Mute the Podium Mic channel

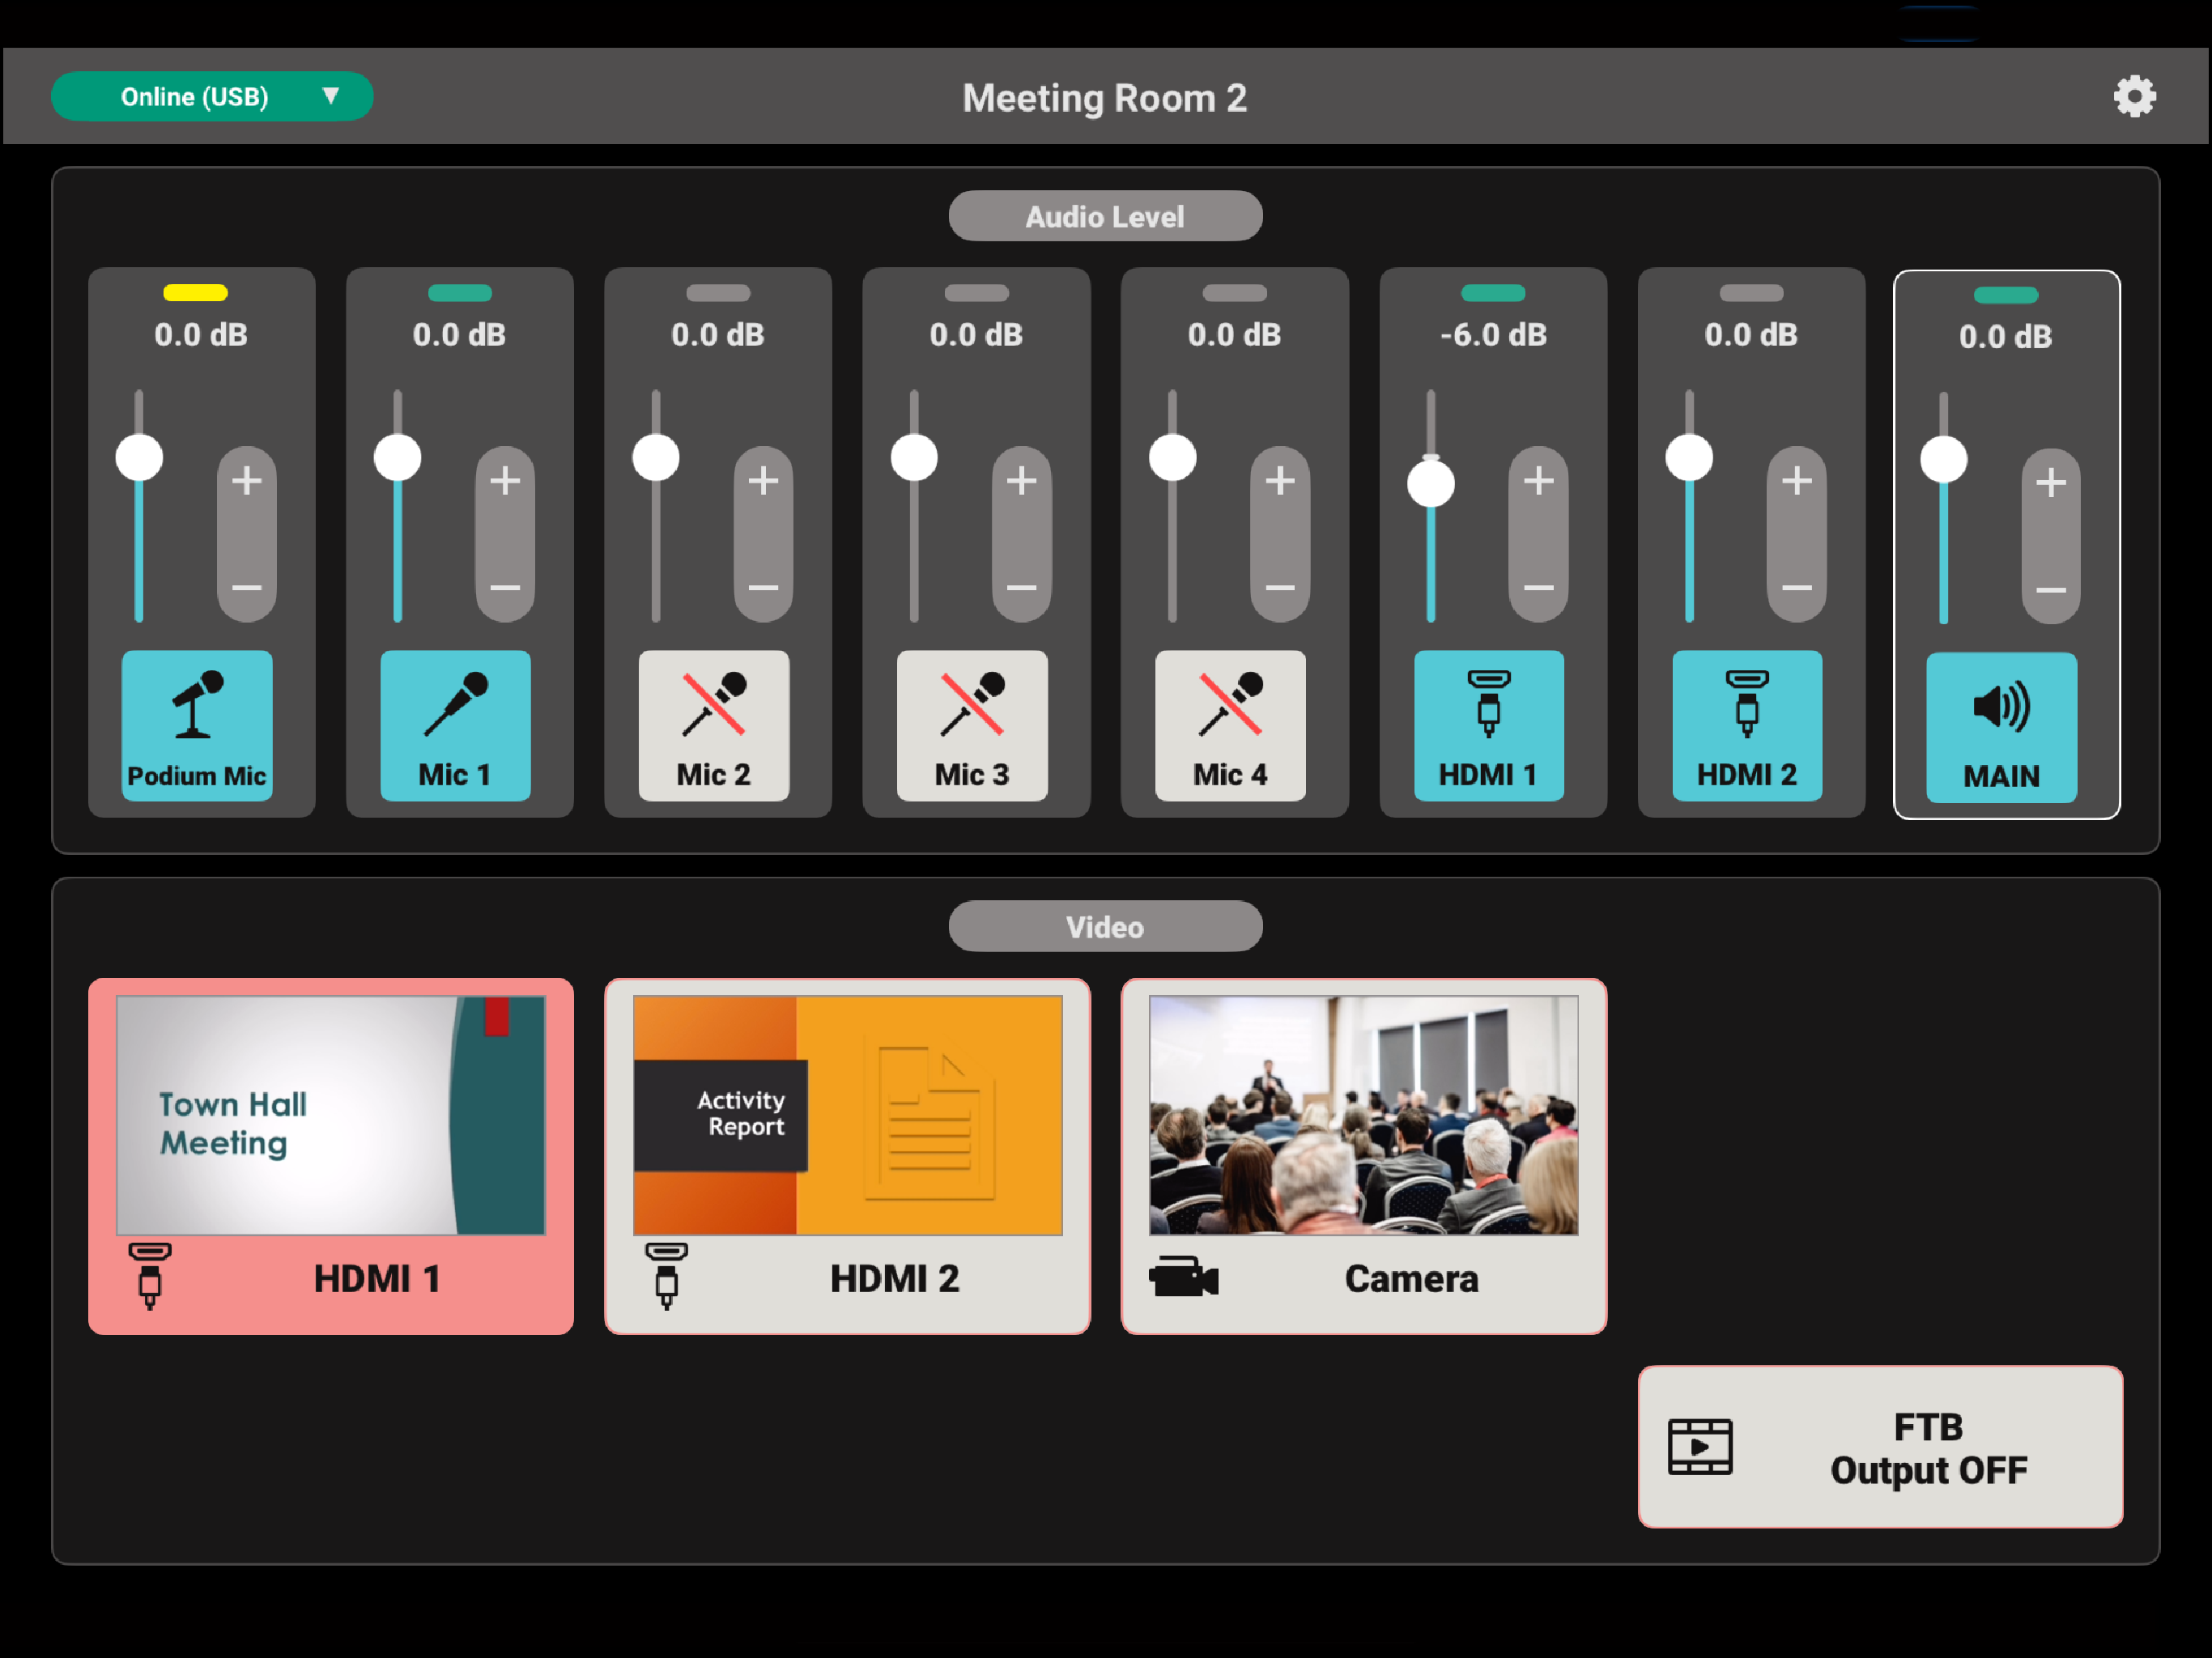(197, 725)
